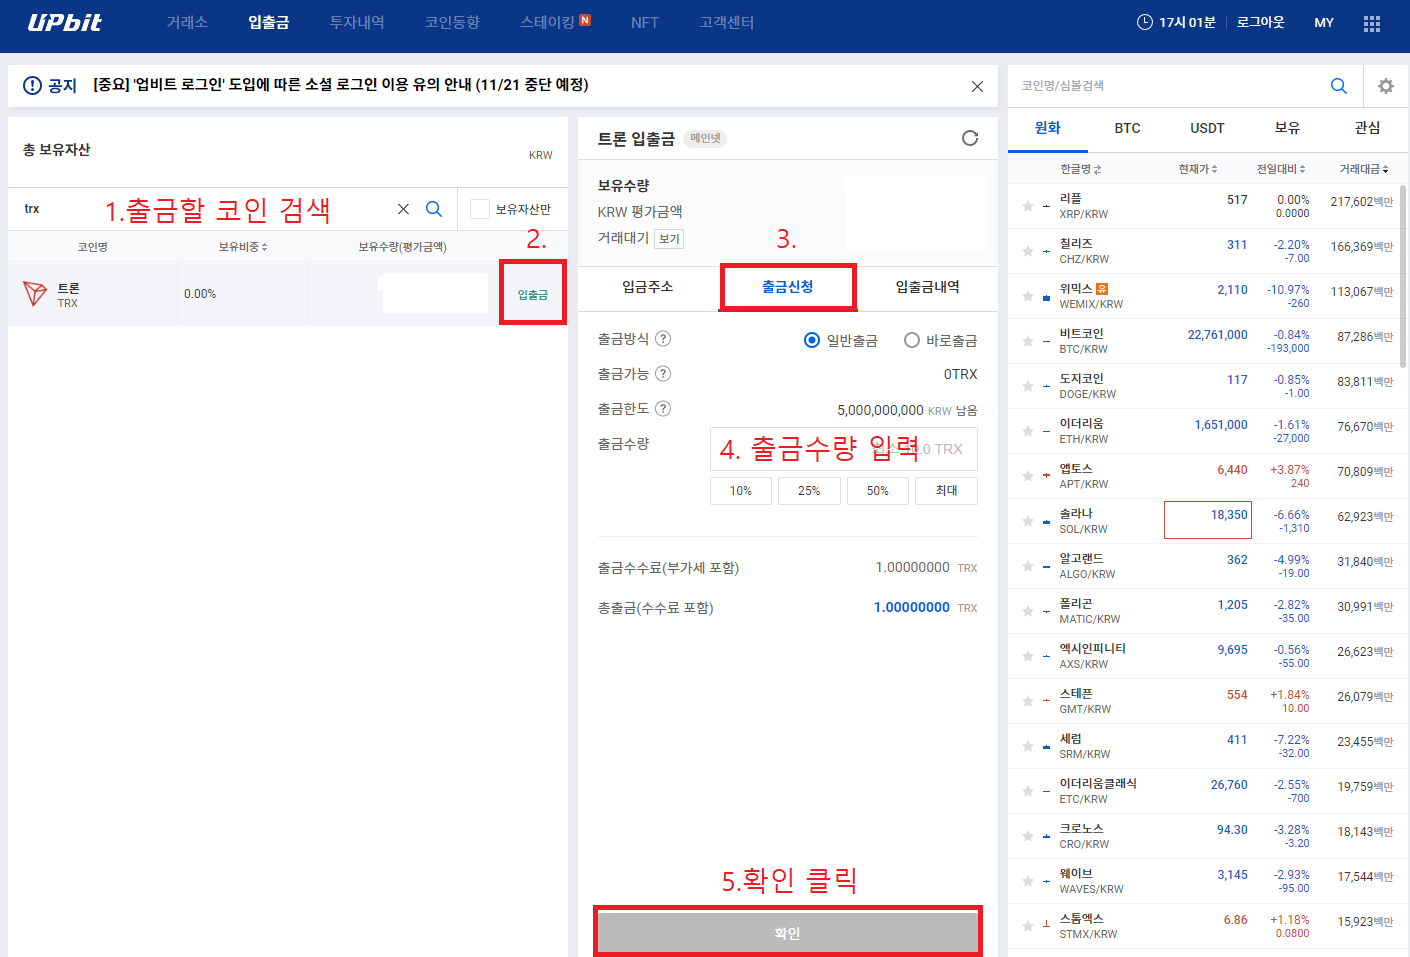Select the 일반출금 radio option

tap(812, 340)
